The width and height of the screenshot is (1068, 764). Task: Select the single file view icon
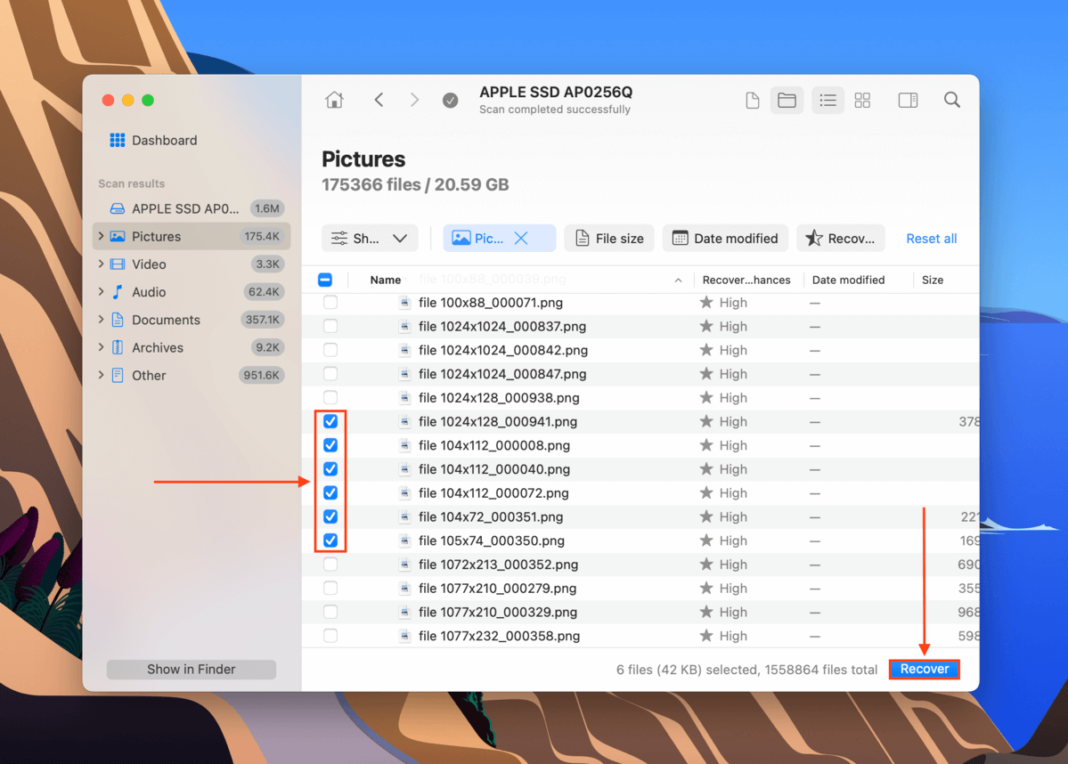[x=752, y=100]
